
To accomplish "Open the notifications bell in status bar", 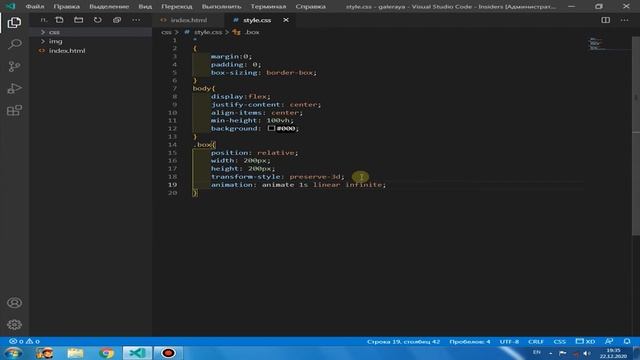I will pyautogui.click(x=627, y=341).
